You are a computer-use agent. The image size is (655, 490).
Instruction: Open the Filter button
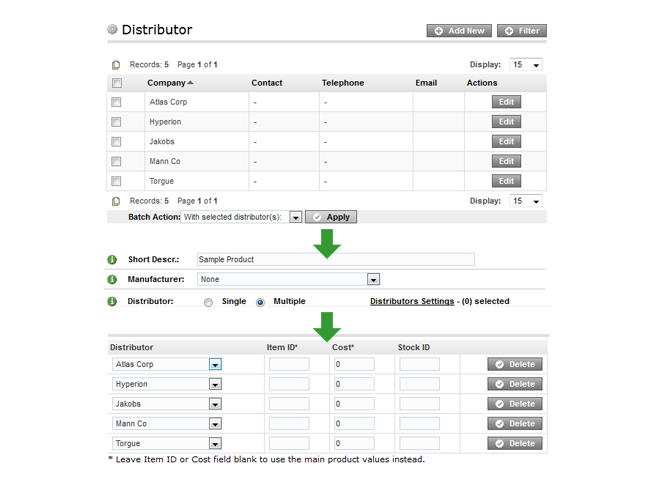(x=522, y=31)
